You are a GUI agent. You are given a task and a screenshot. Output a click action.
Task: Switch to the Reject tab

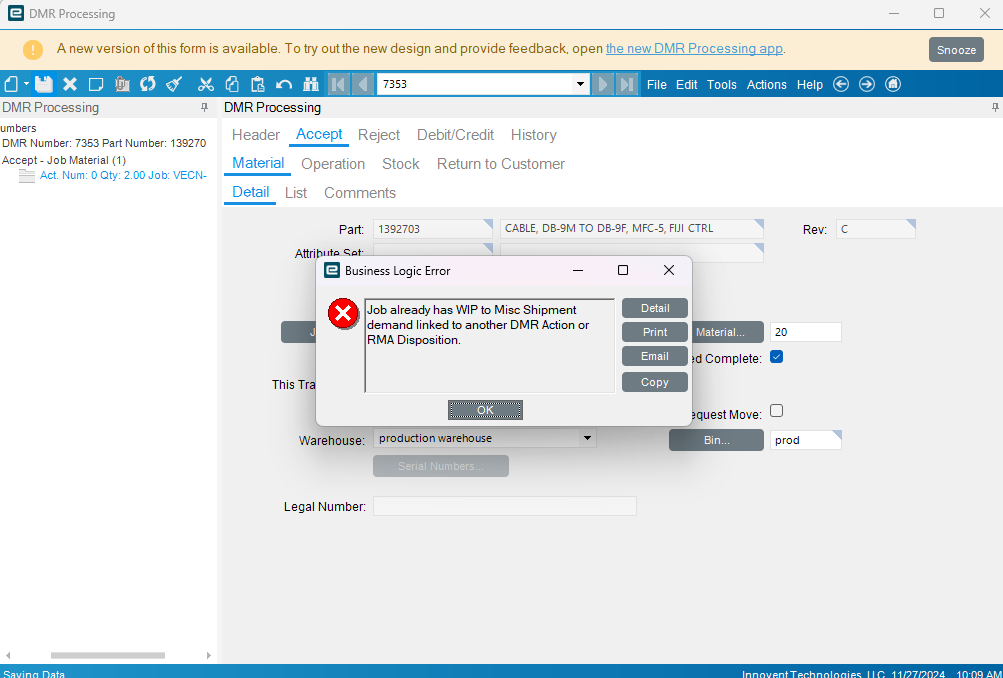click(x=379, y=135)
